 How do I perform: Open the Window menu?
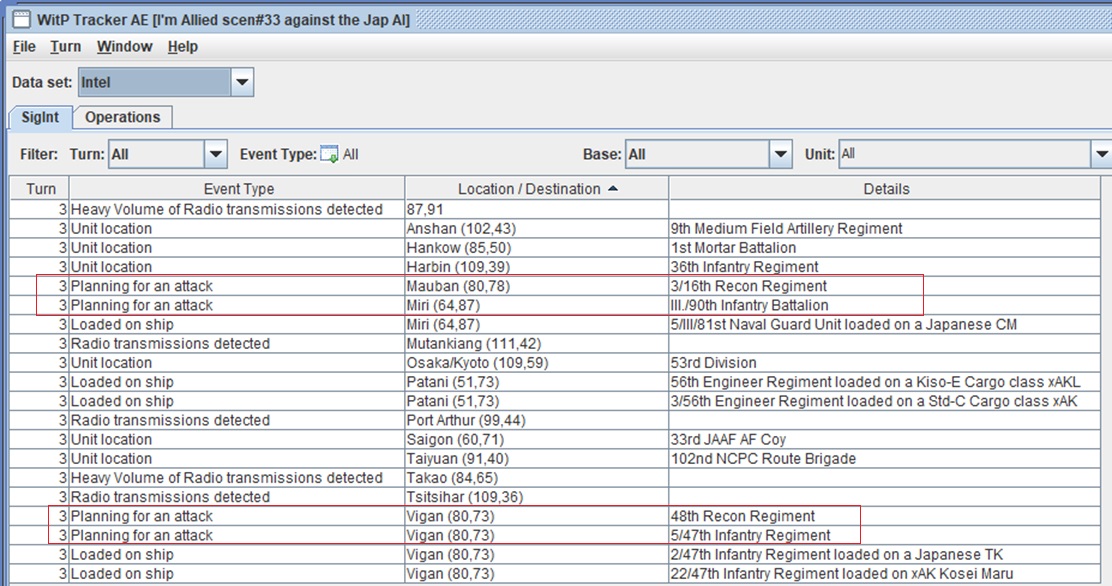pyautogui.click(x=125, y=47)
